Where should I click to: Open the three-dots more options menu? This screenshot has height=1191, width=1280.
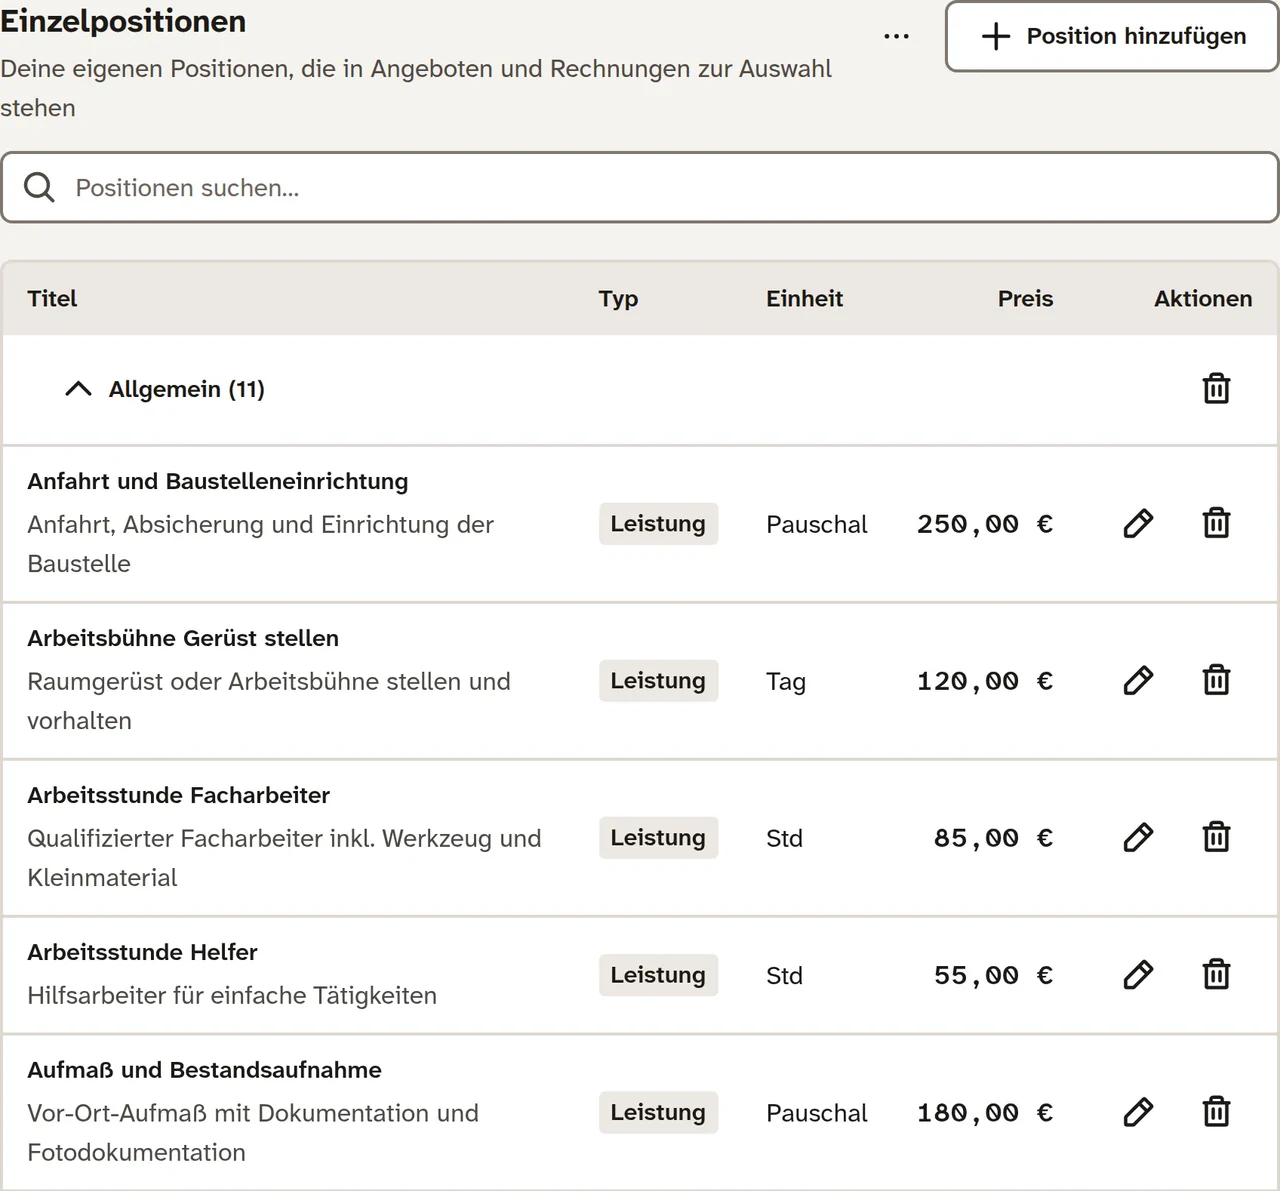click(x=897, y=37)
